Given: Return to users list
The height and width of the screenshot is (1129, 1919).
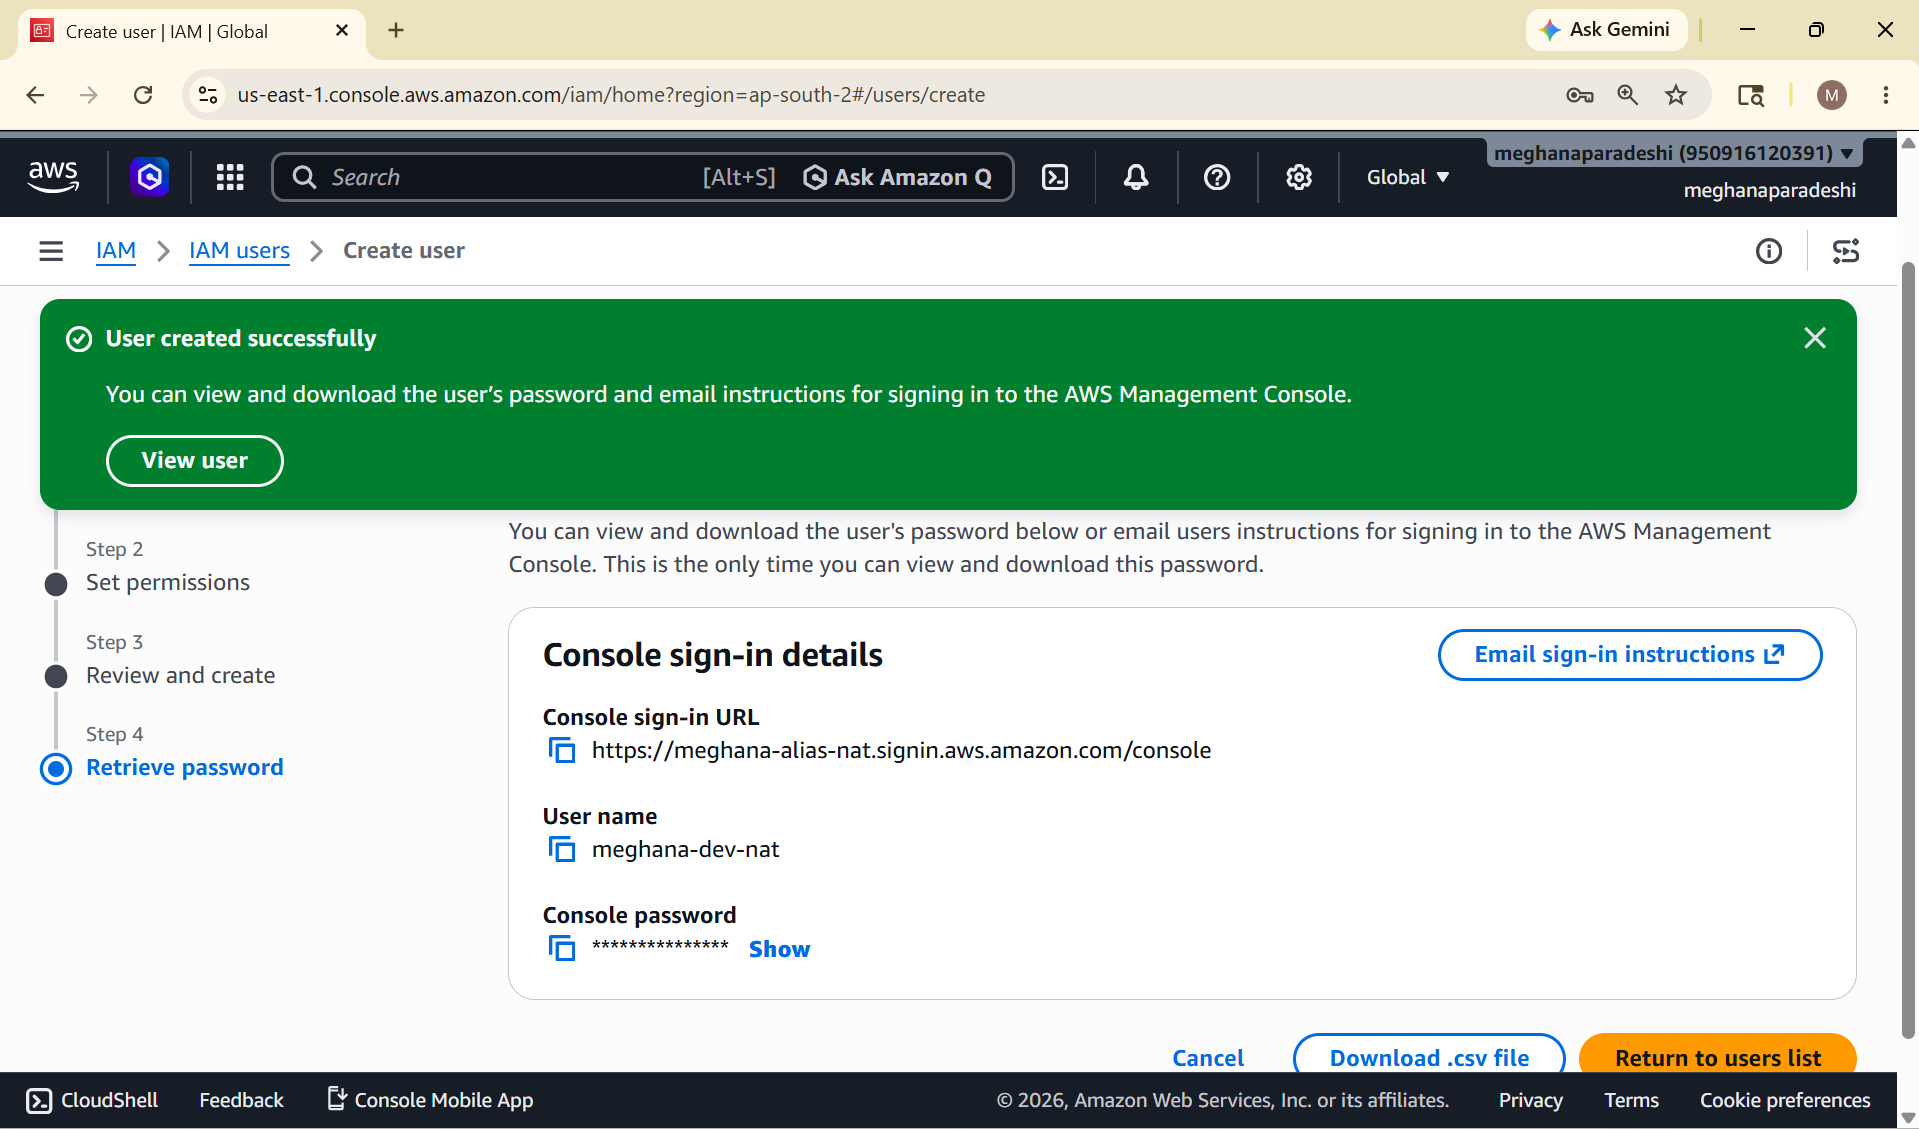Looking at the screenshot, I should (1718, 1055).
